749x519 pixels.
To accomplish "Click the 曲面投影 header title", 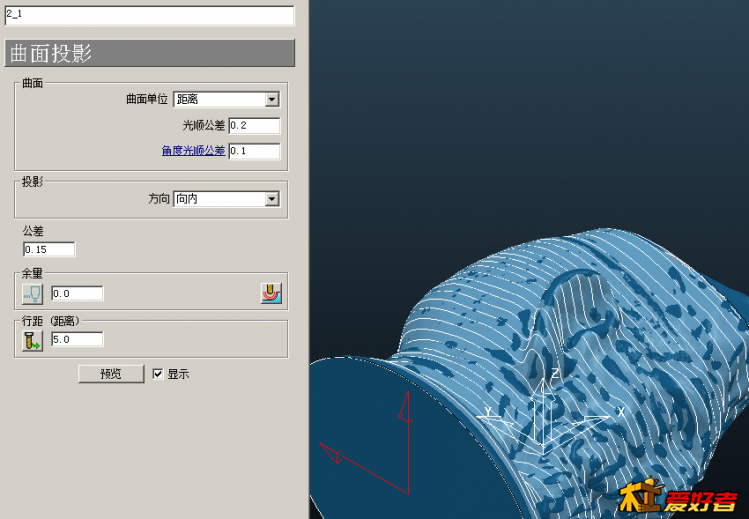I will (51, 53).
